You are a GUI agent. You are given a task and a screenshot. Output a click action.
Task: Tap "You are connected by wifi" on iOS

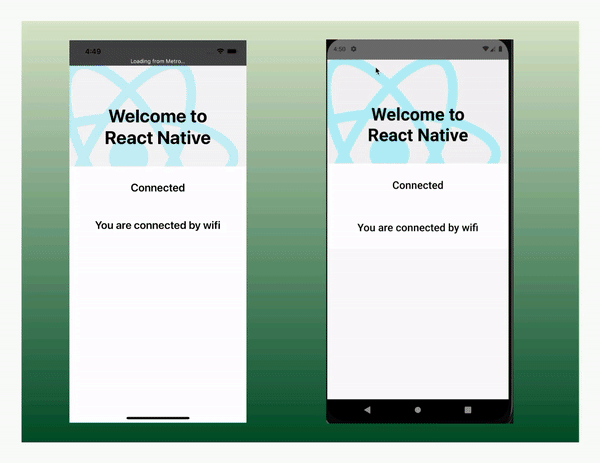158,226
